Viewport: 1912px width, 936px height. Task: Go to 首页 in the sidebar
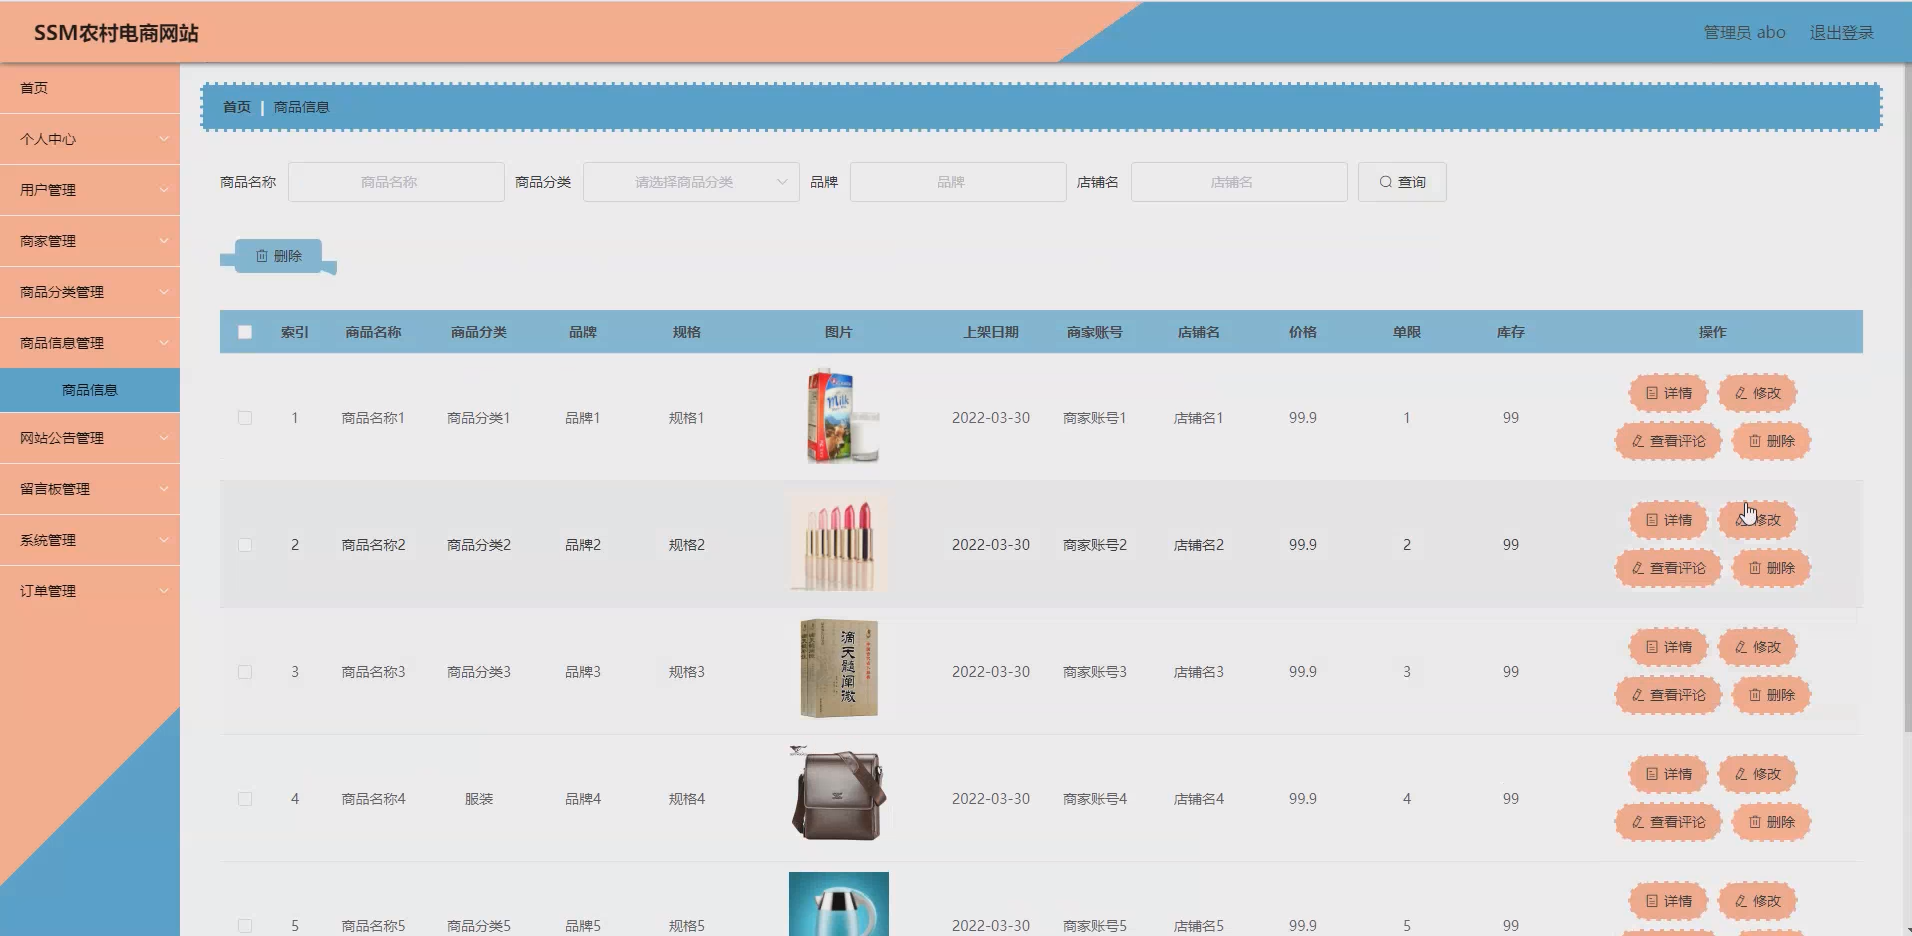(90, 88)
